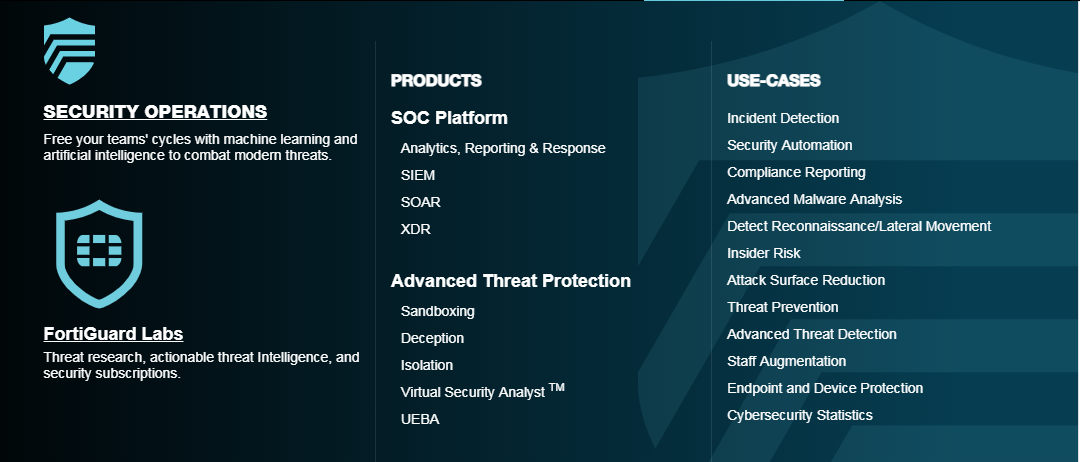1080x462 pixels.
Task: Open the SECURITY OPERATIONS heading link
Action: coord(155,112)
